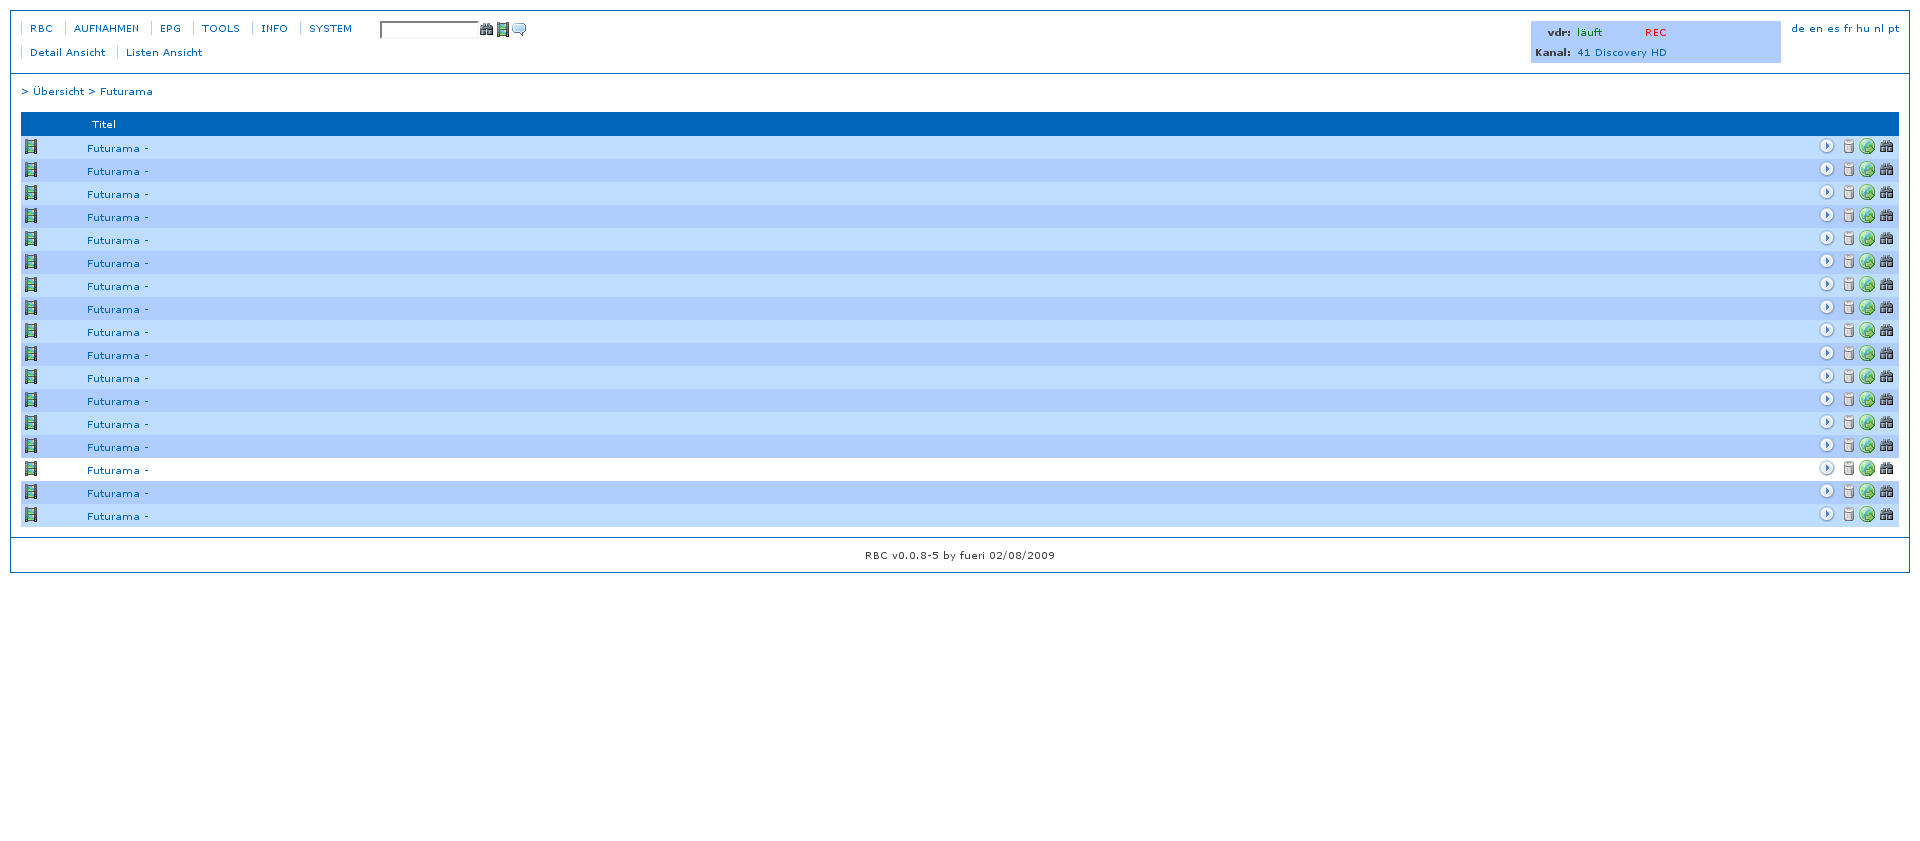1920x841 pixels.
Task: Open the RBC menu
Action: click(x=41, y=29)
